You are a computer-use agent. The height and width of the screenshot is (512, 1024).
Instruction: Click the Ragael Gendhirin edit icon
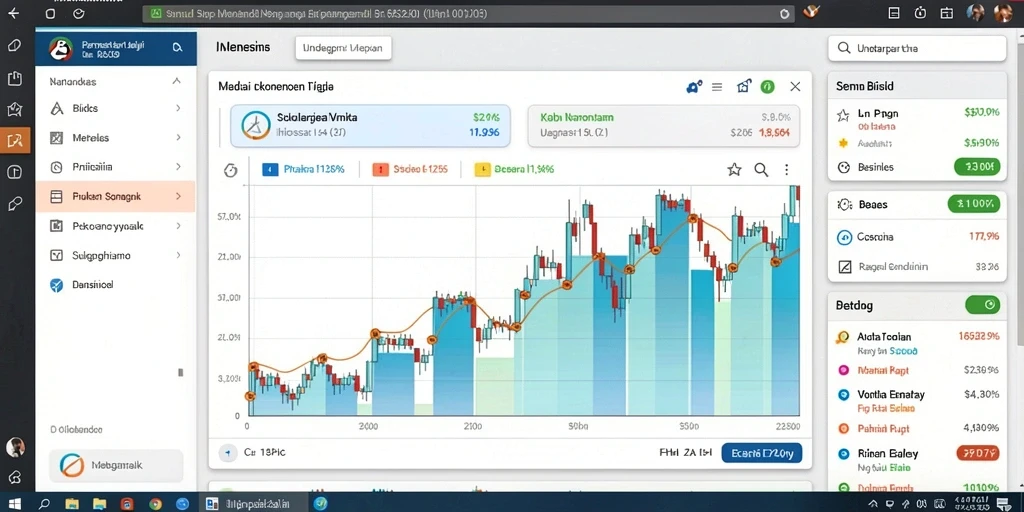coord(844,267)
